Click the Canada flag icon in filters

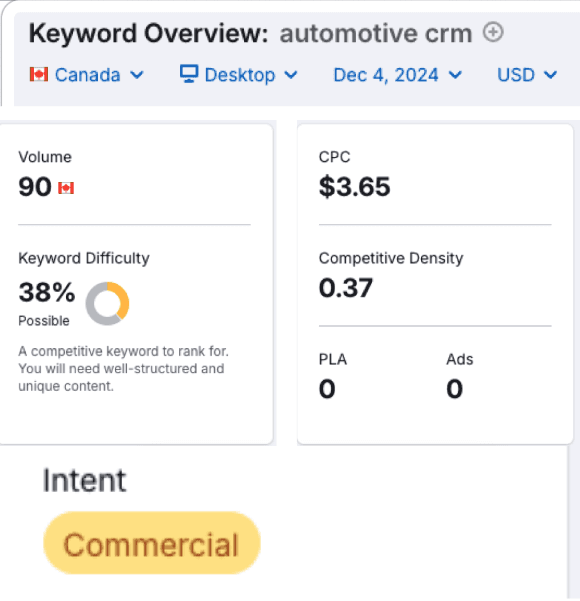[x=39, y=74]
